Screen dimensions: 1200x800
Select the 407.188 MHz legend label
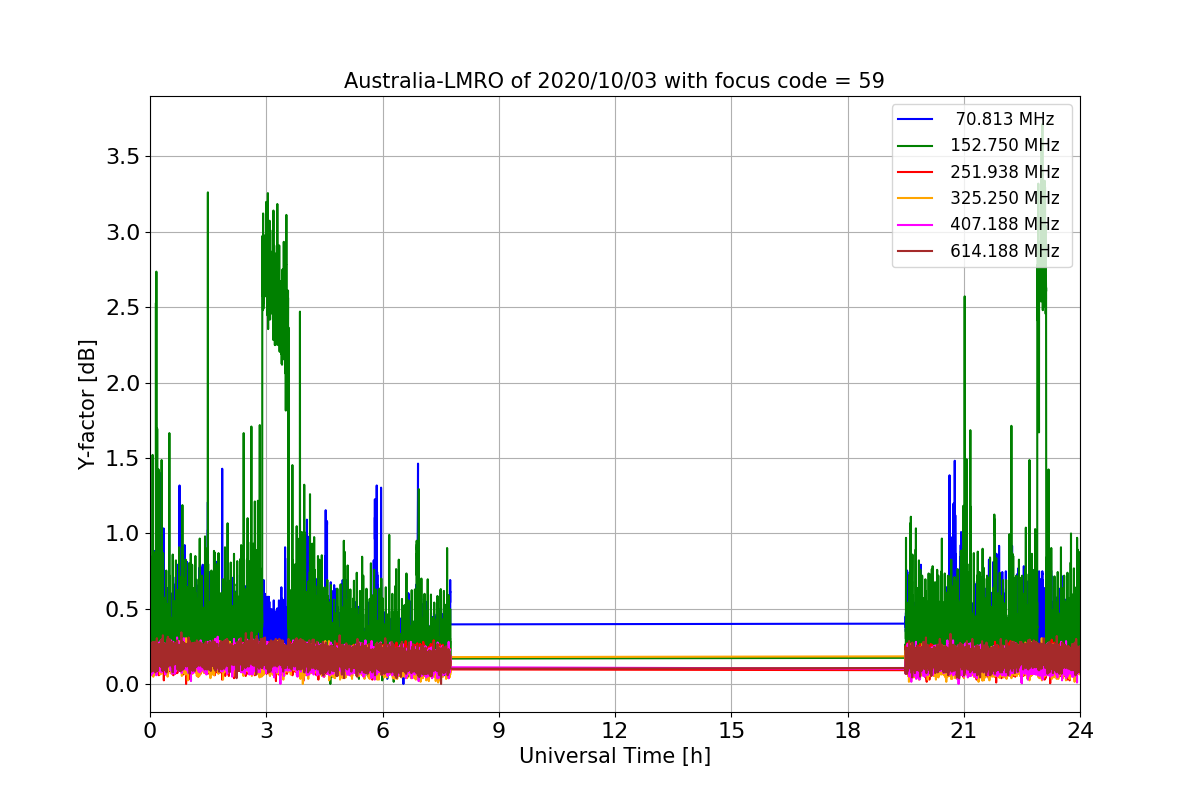coord(1005,224)
